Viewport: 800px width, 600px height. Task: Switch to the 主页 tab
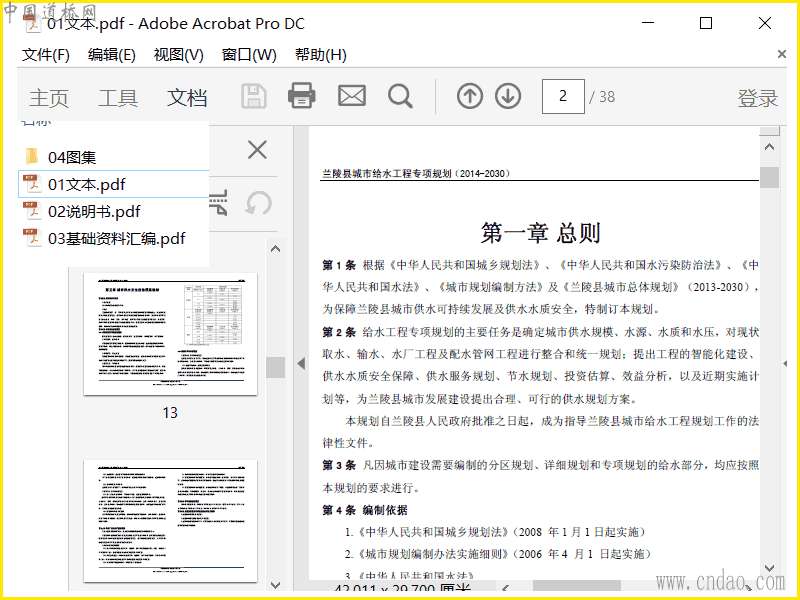48,97
